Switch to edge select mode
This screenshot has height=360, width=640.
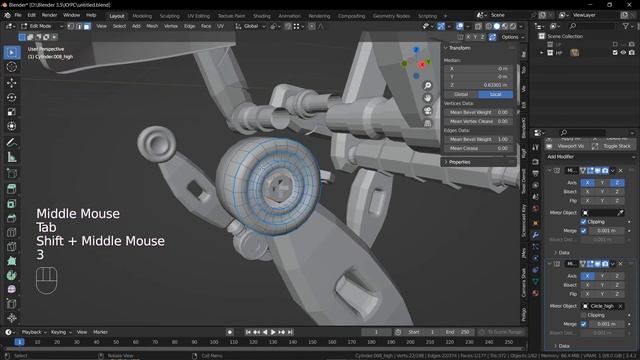[x=79, y=26]
